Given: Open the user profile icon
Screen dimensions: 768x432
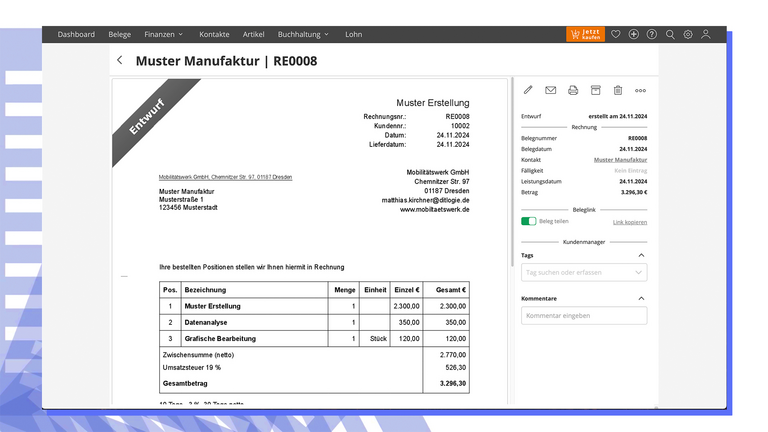Looking at the screenshot, I should (706, 34).
